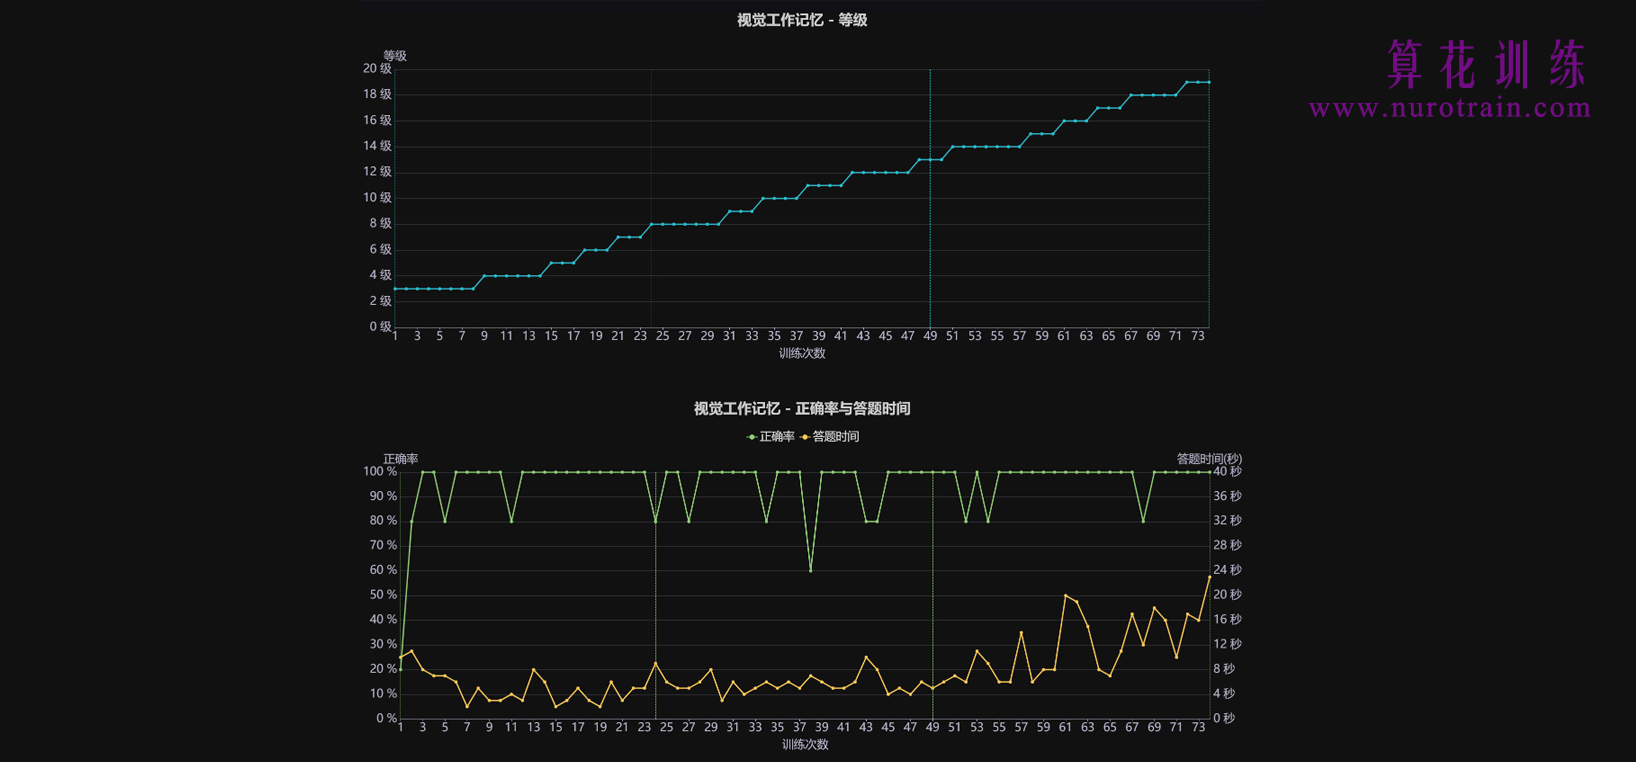
Task: Select the final answer-time point at chart end
Action: pyautogui.click(x=1209, y=577)
